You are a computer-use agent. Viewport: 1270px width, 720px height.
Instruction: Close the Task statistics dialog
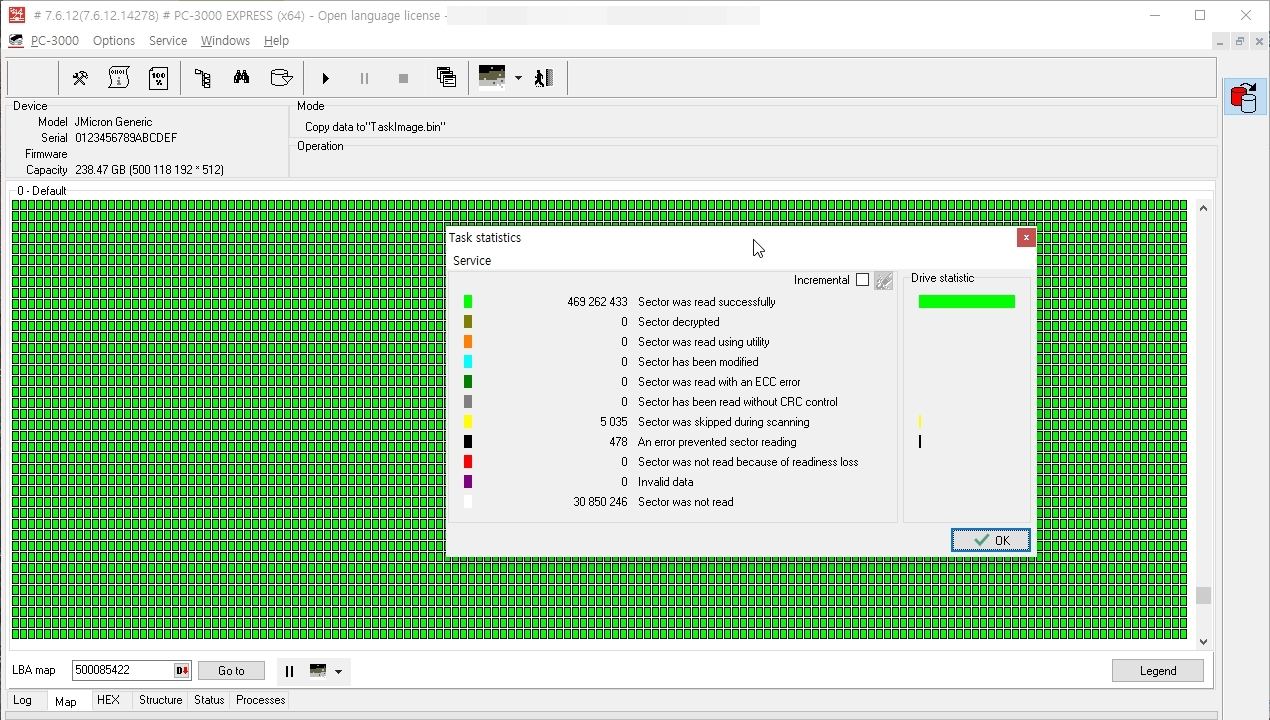[1026, 238]
